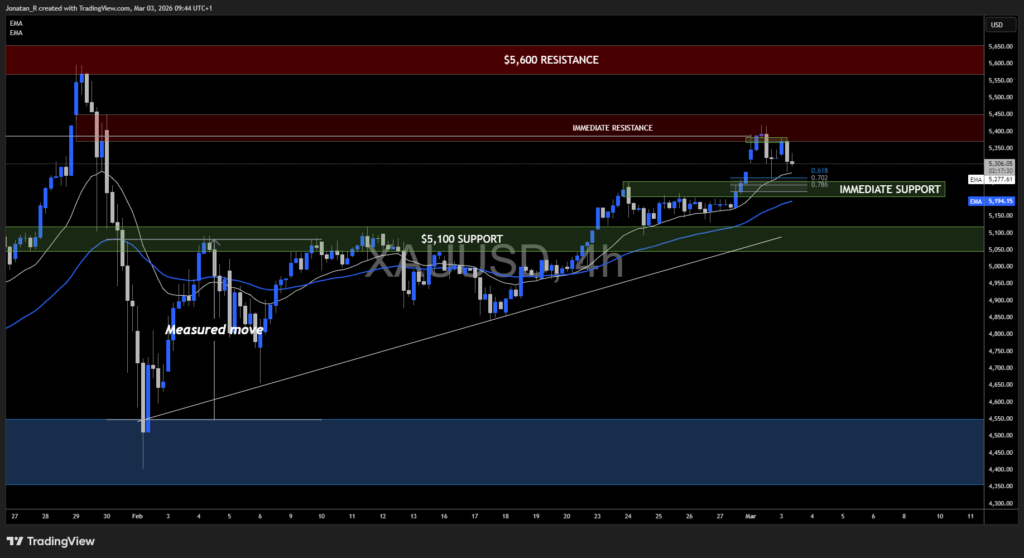1024x558 pixels.
Task: Click the 5,650.00 price axis label
Action: (x=1000, y=46)
